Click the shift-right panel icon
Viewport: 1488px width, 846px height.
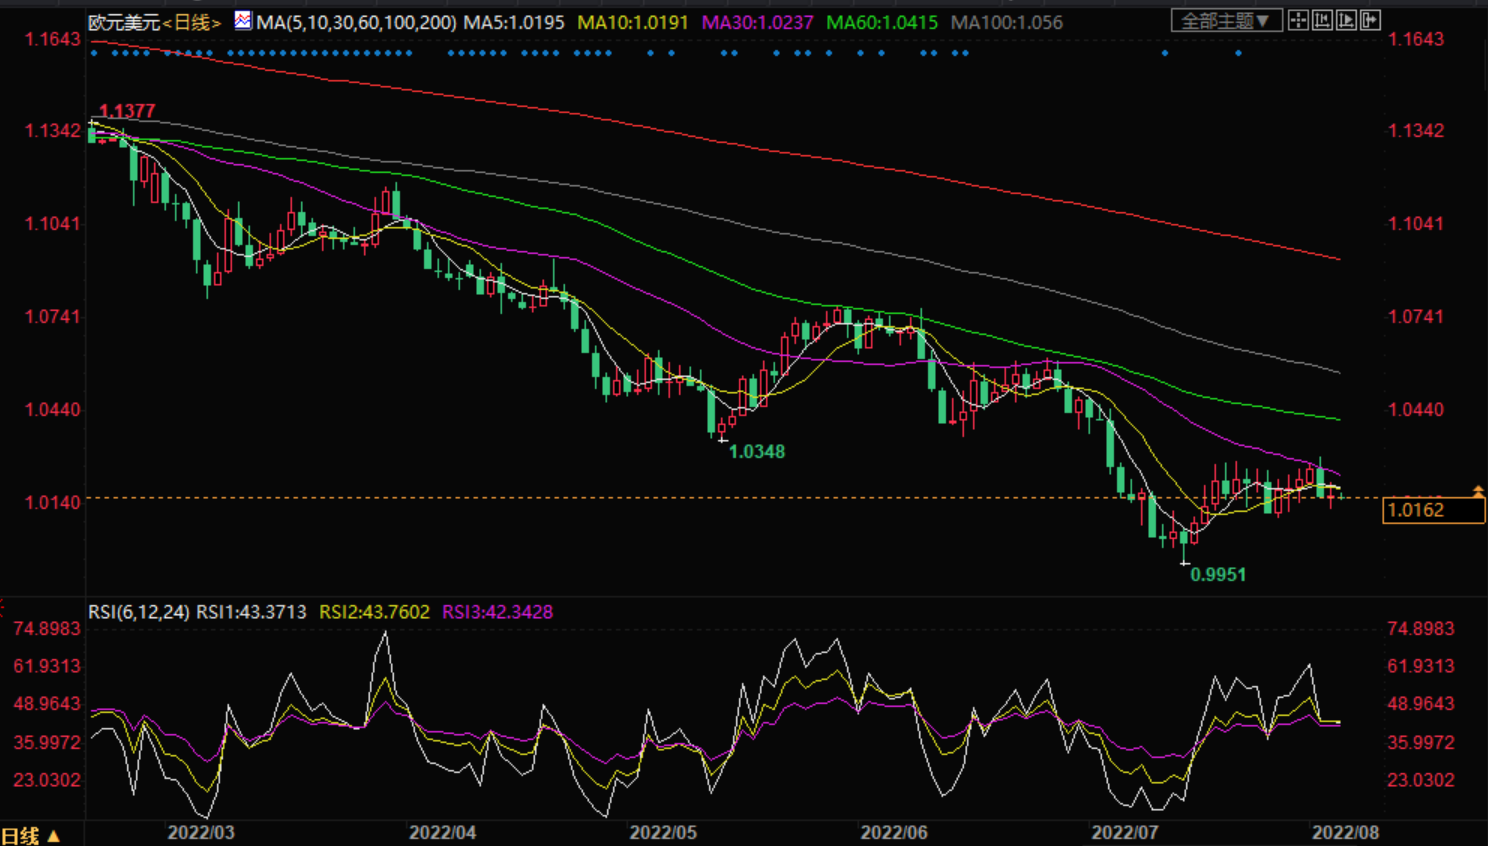(x=1370, y=20)
